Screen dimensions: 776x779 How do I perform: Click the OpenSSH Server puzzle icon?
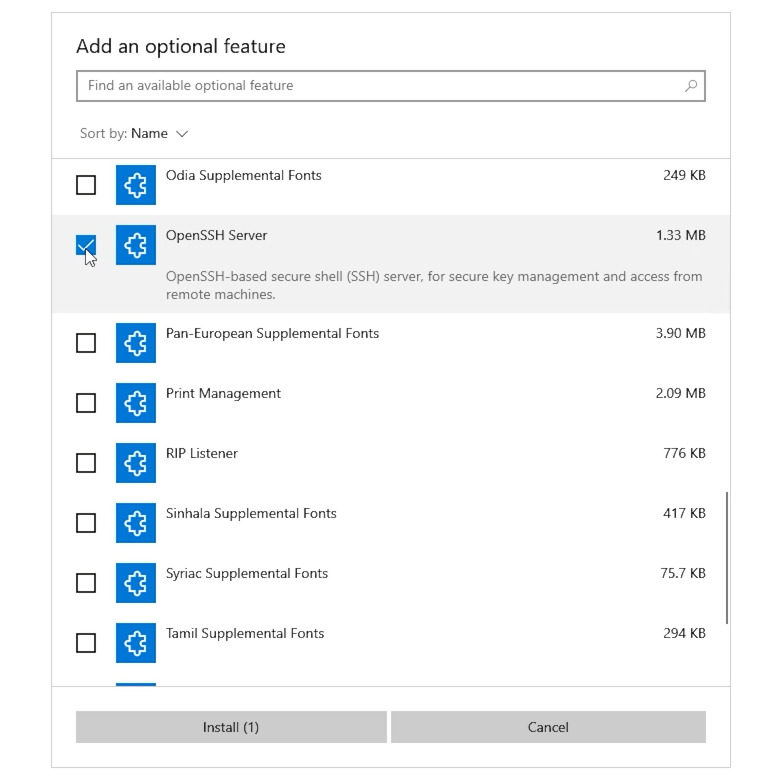pyautogui.click(x=136, y=245)
